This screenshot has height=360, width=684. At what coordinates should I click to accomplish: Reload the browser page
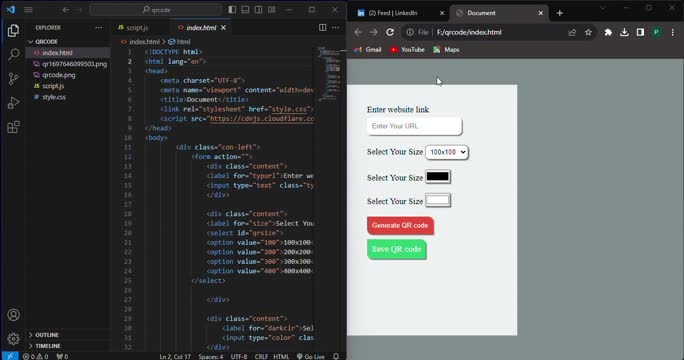coord(390,32)
